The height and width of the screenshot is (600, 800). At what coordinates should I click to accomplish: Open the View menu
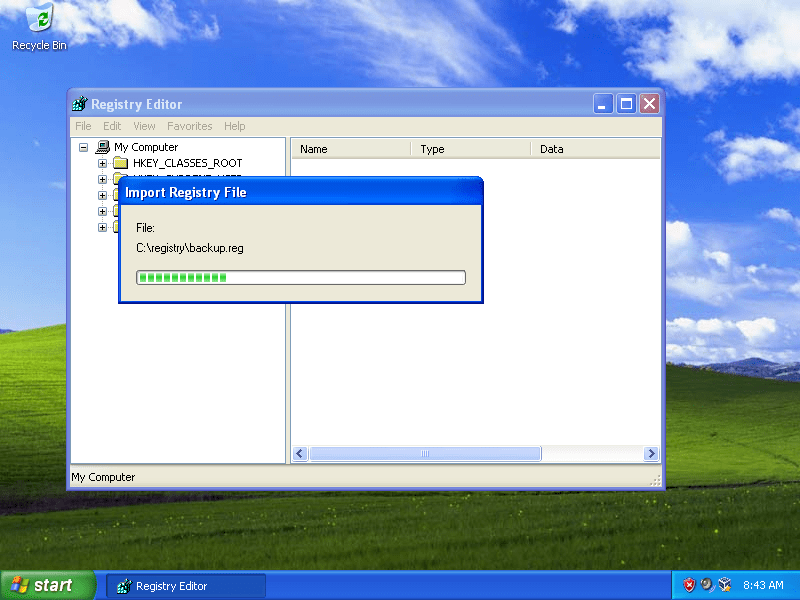click(x=144, y=126)
